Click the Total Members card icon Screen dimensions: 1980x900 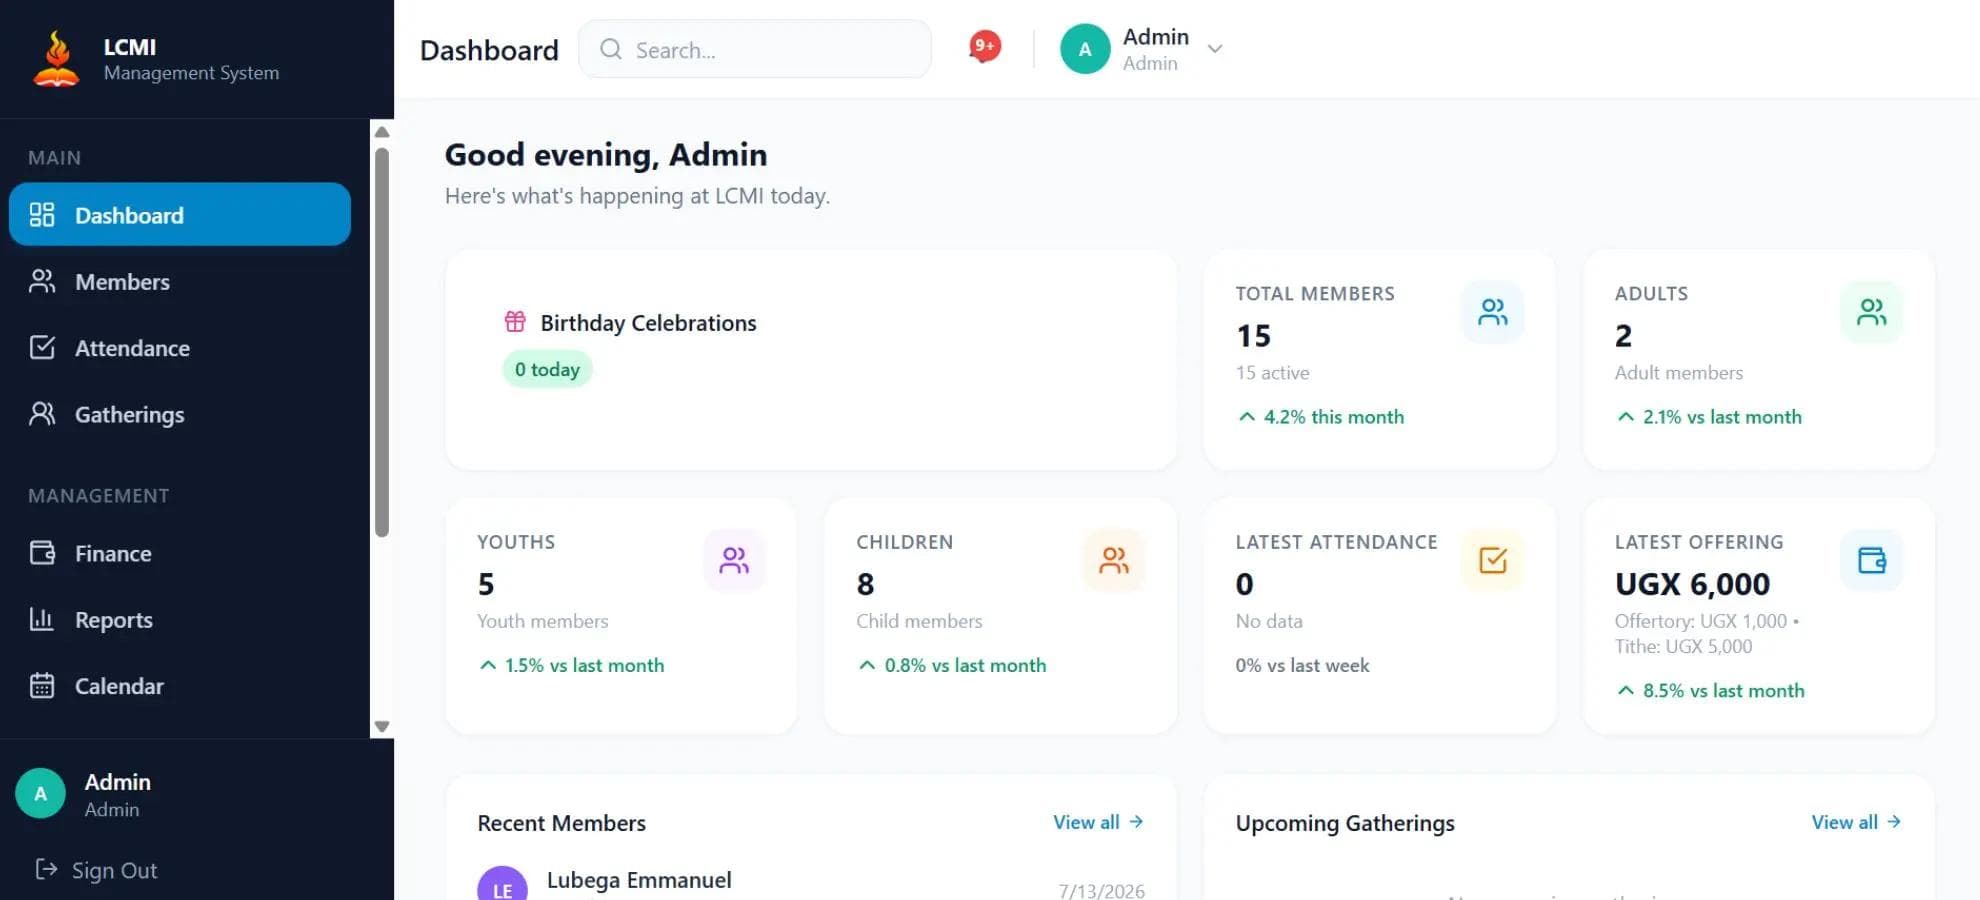[1493, 312]
